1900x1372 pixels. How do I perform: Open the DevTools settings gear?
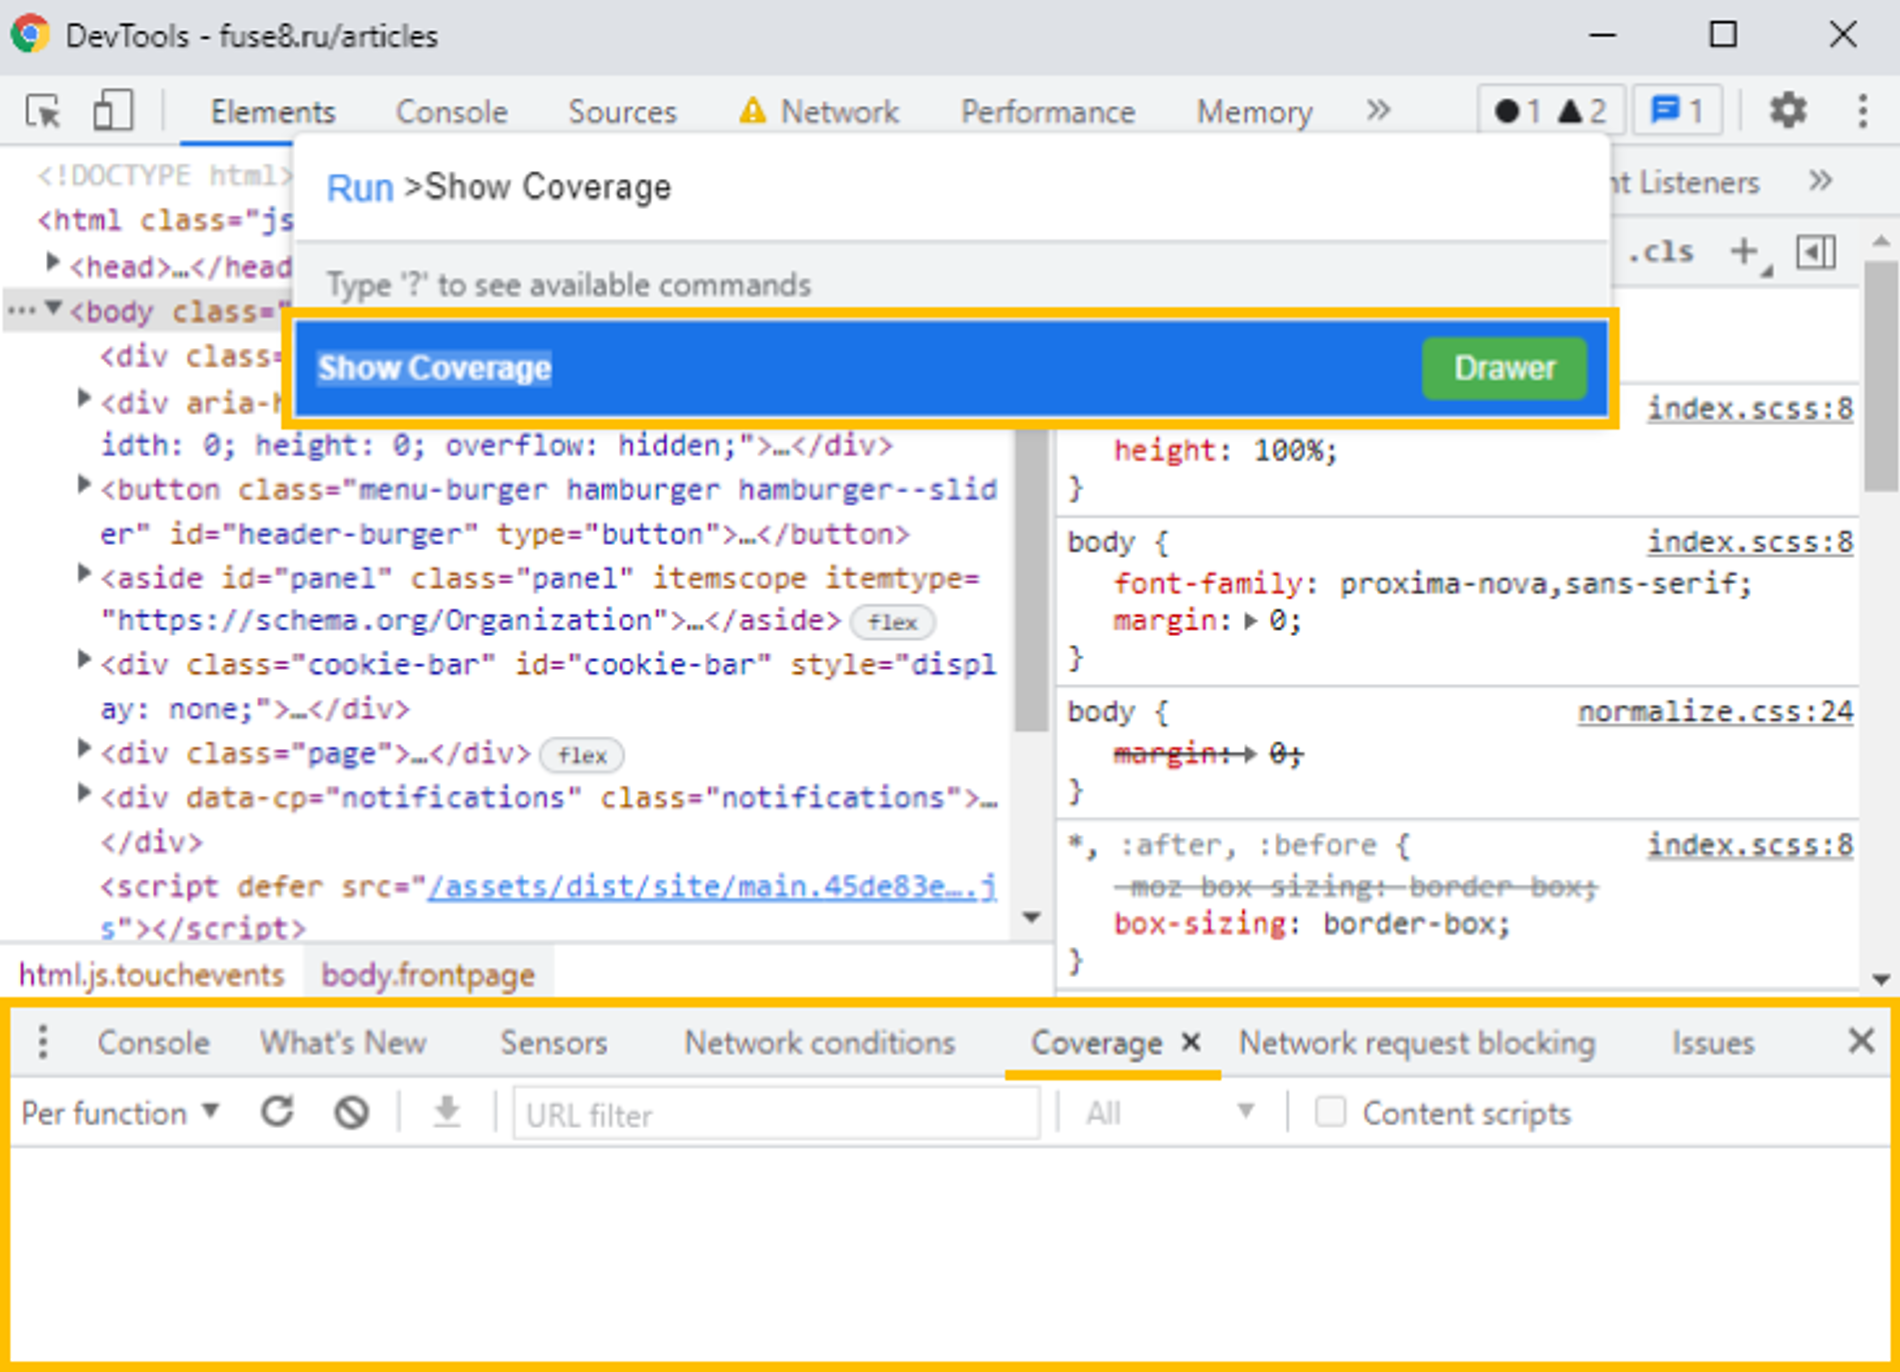click(x=1788, y=110)
